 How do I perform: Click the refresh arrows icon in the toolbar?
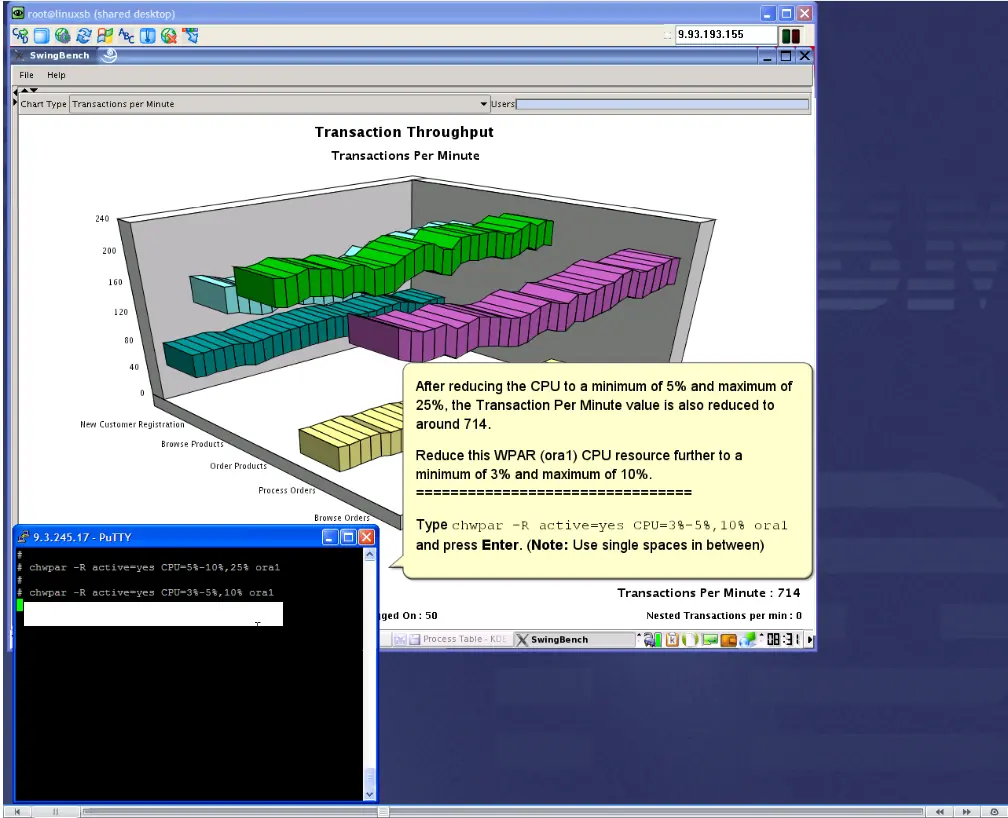pyautogui.click(x=84, y=36)
